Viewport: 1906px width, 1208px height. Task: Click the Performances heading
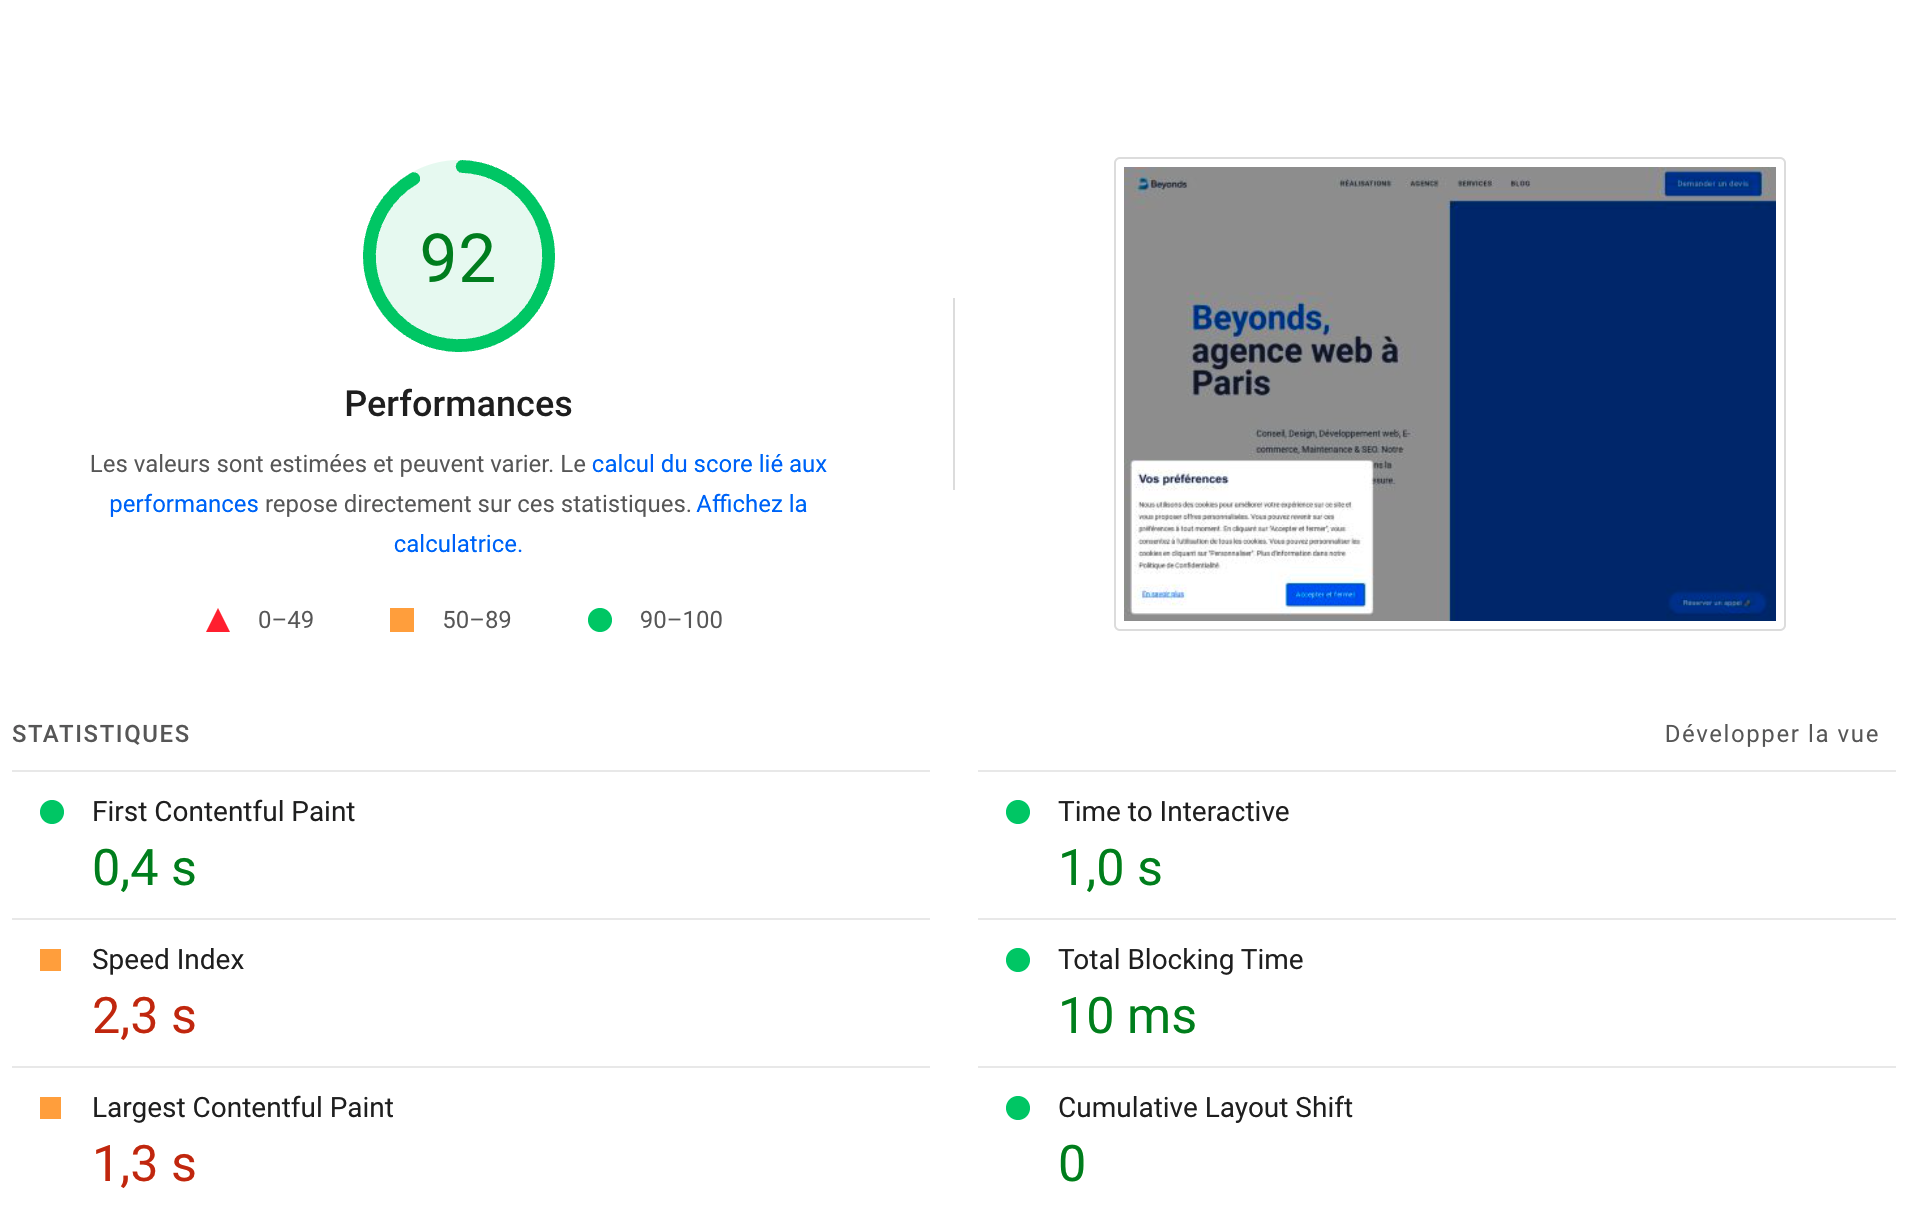pyautogui.click(x=458, y=404)
